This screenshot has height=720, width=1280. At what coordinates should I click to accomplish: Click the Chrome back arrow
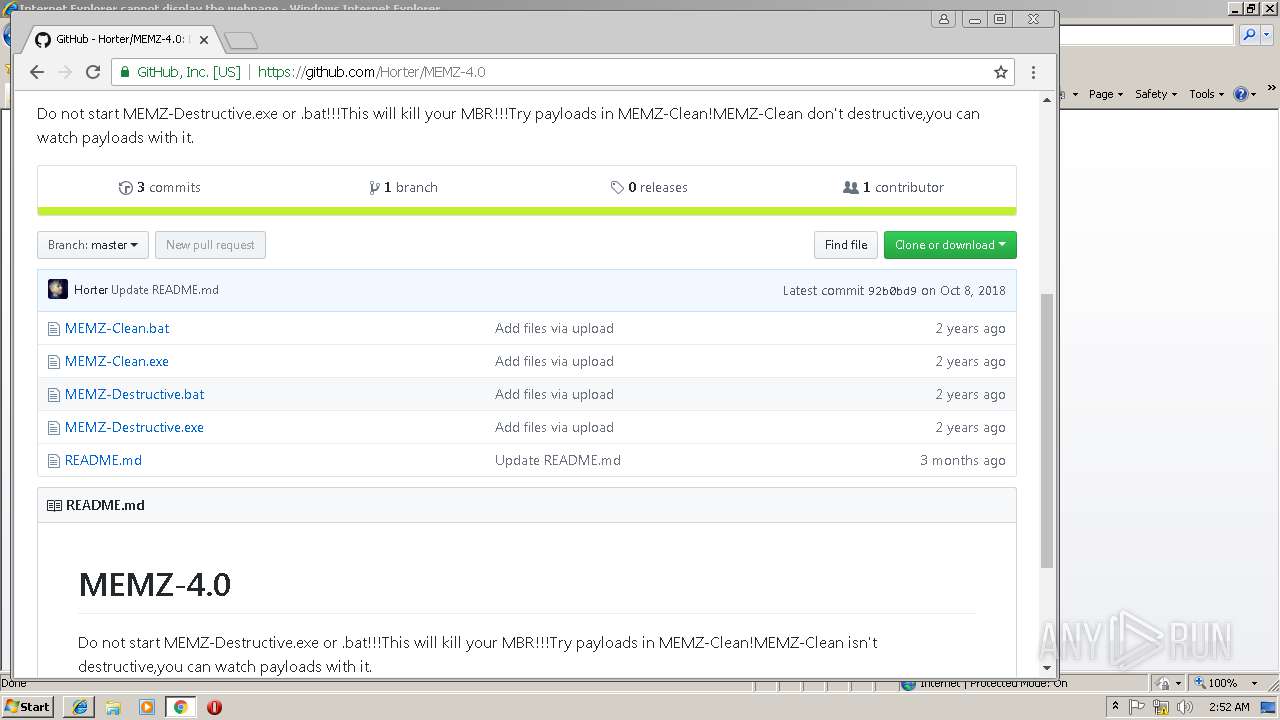37,72
